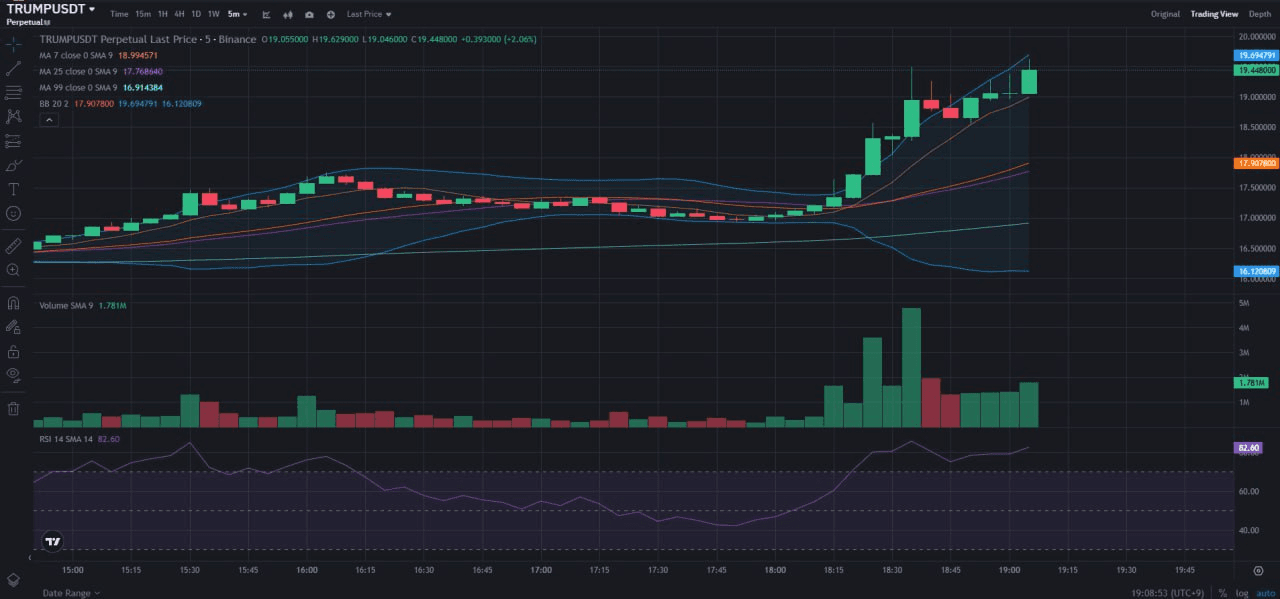Click the TradingView logo on chart

point(53,542)
